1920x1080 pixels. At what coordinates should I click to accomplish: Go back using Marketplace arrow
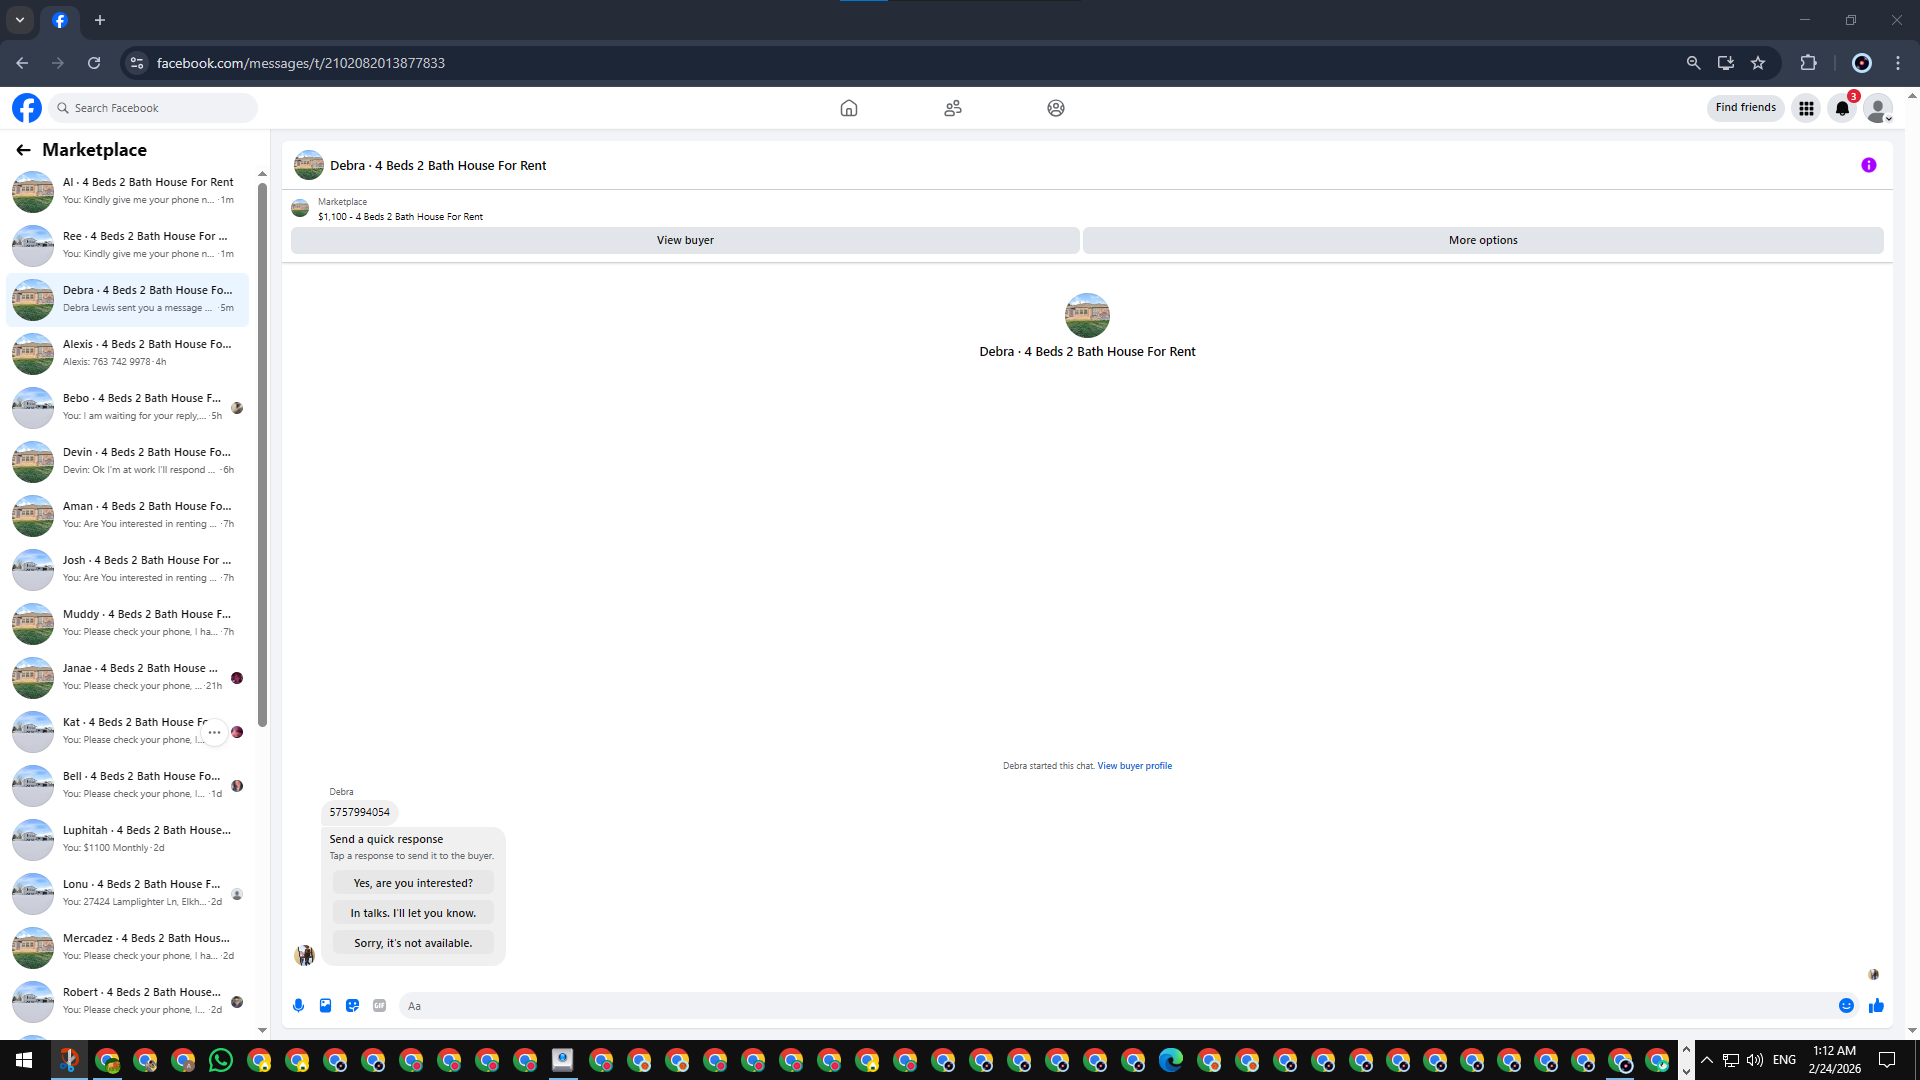coord(23,150)
